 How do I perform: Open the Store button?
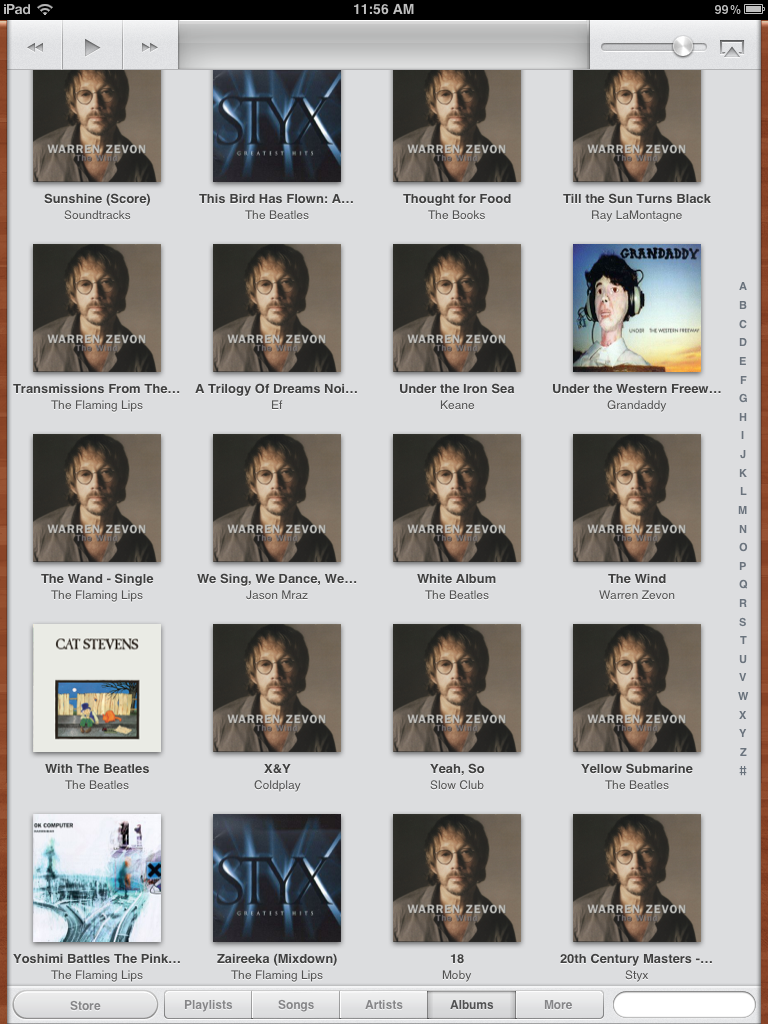coord(85,1005)
